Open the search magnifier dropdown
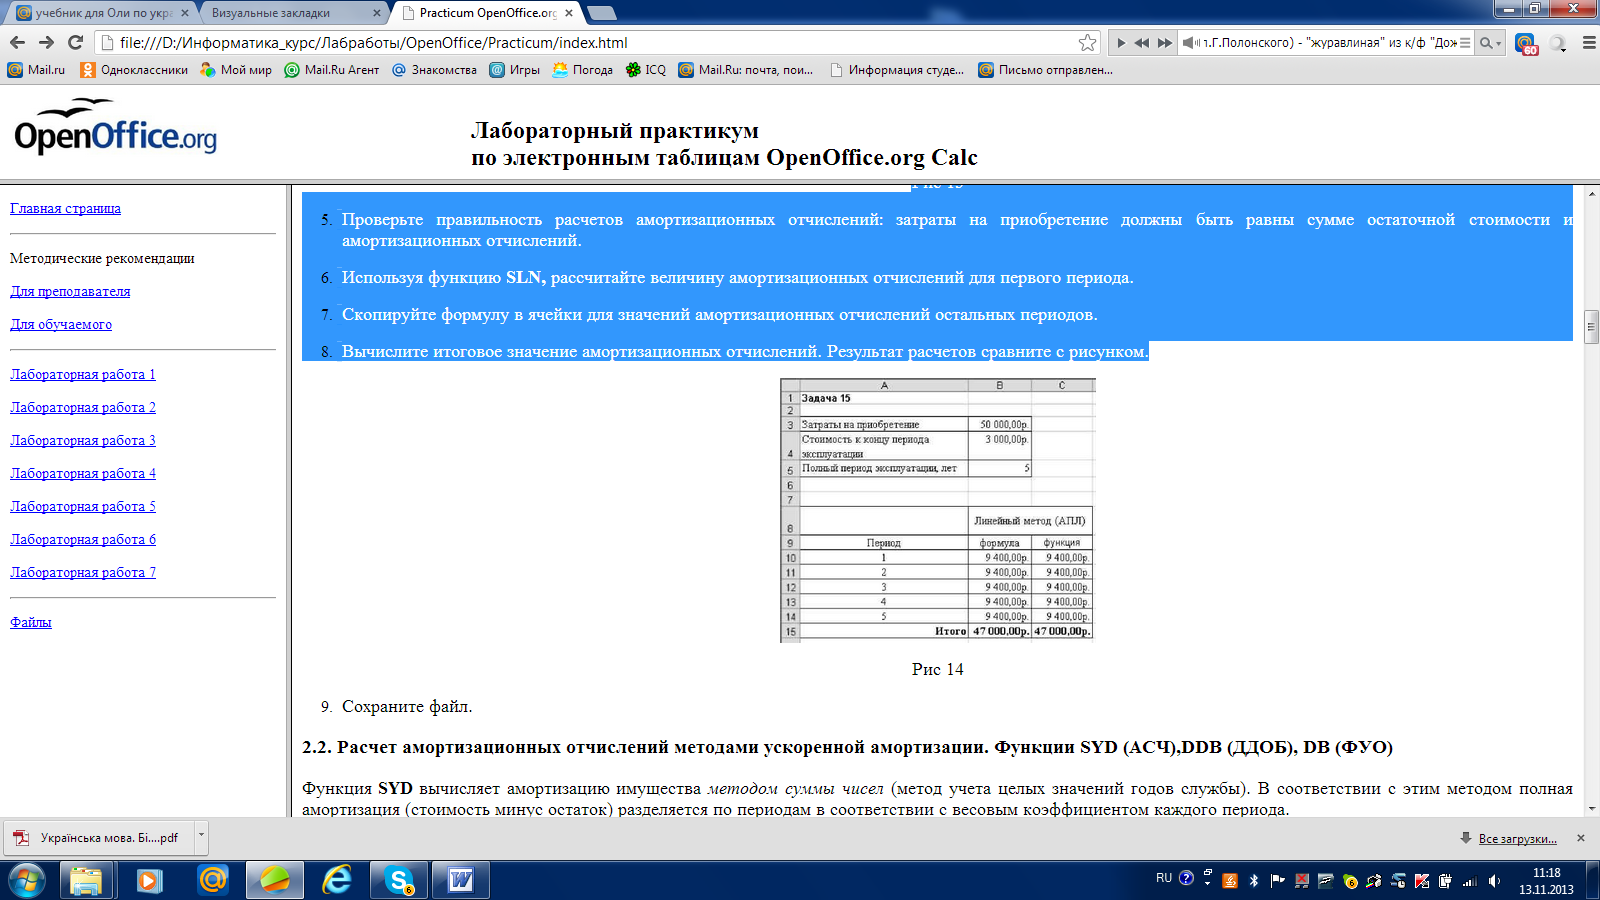Viewport: 1600px width, 900px height. click(x=1490, y=43)
